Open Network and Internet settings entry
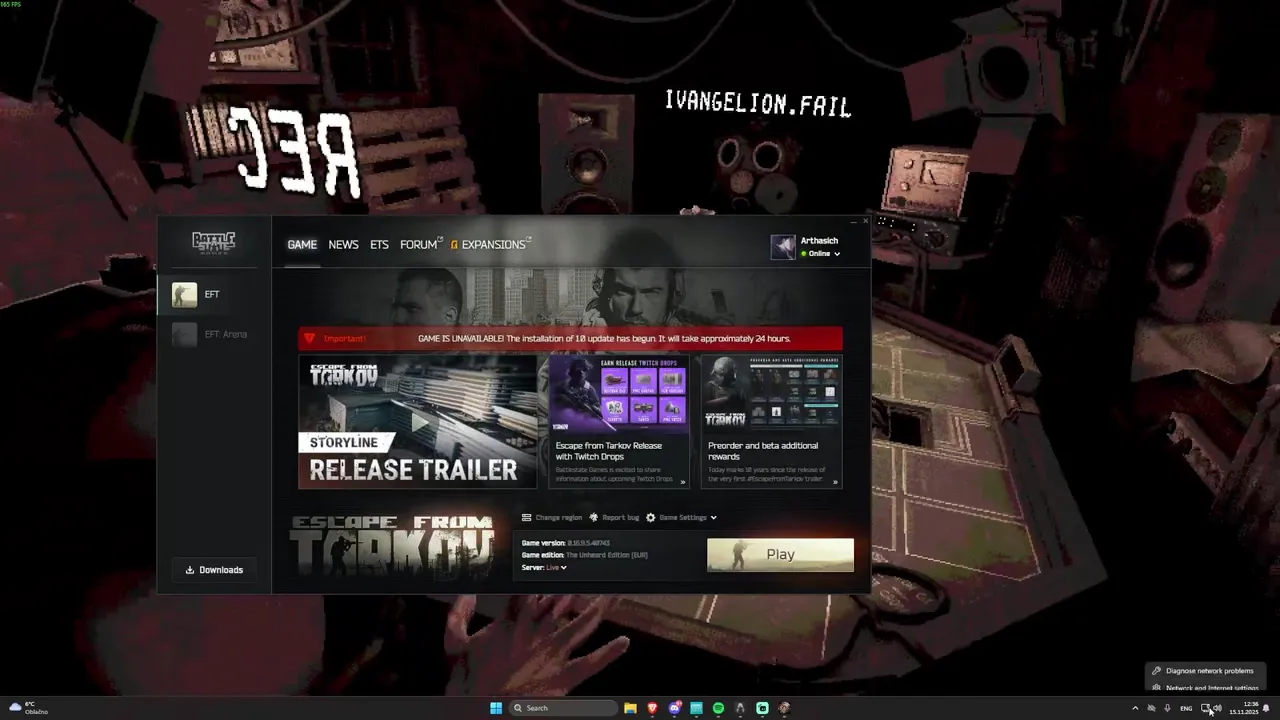This screenshot has width=1280, height=720. [1205, 688]
